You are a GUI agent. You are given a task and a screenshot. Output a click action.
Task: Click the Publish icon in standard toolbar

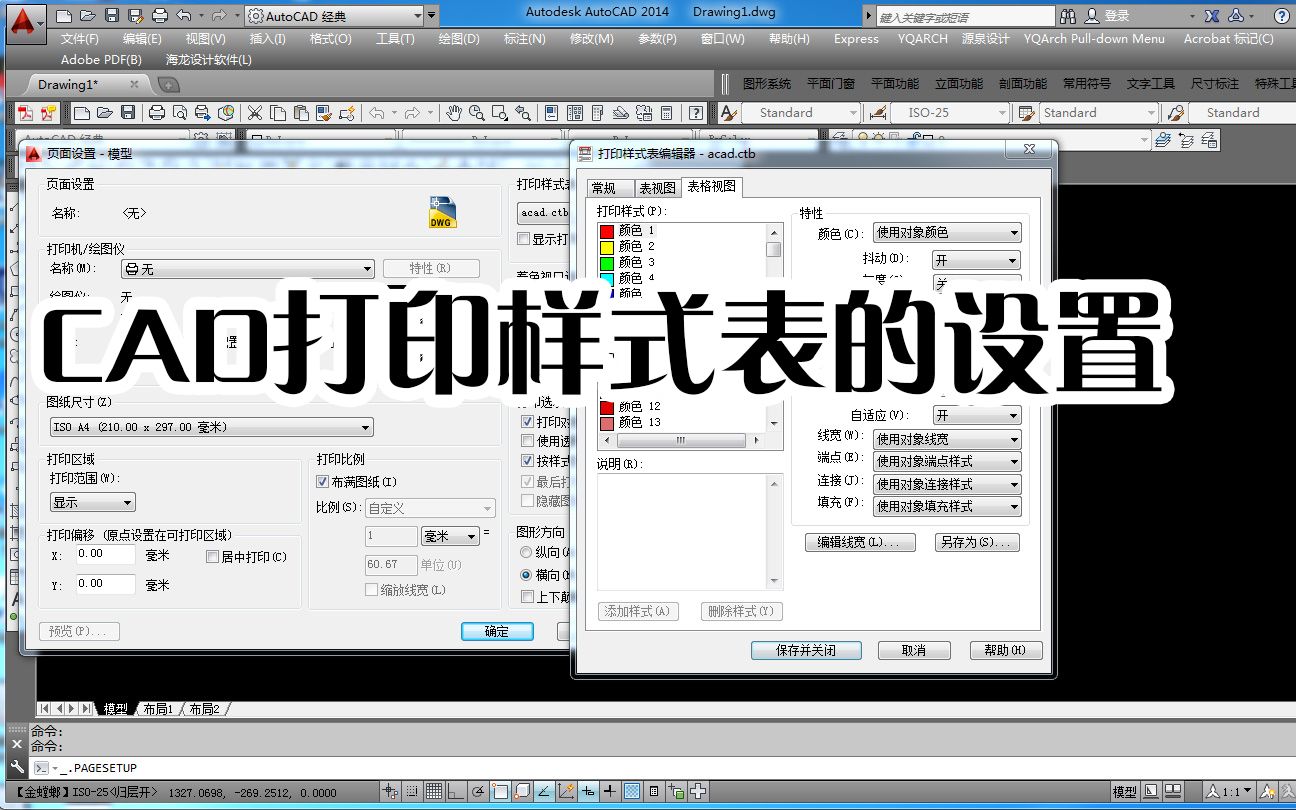[x=203, y=113]
